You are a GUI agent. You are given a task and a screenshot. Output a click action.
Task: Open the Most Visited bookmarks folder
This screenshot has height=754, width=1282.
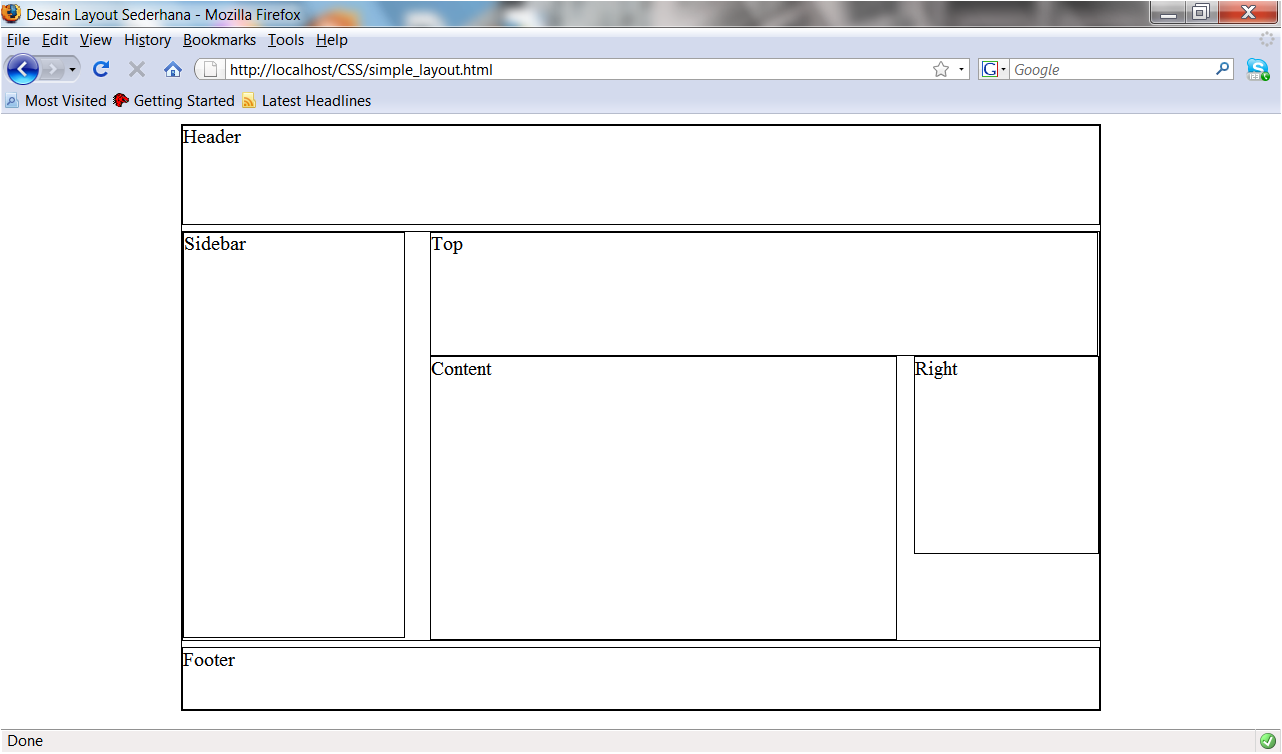(65, 100)
